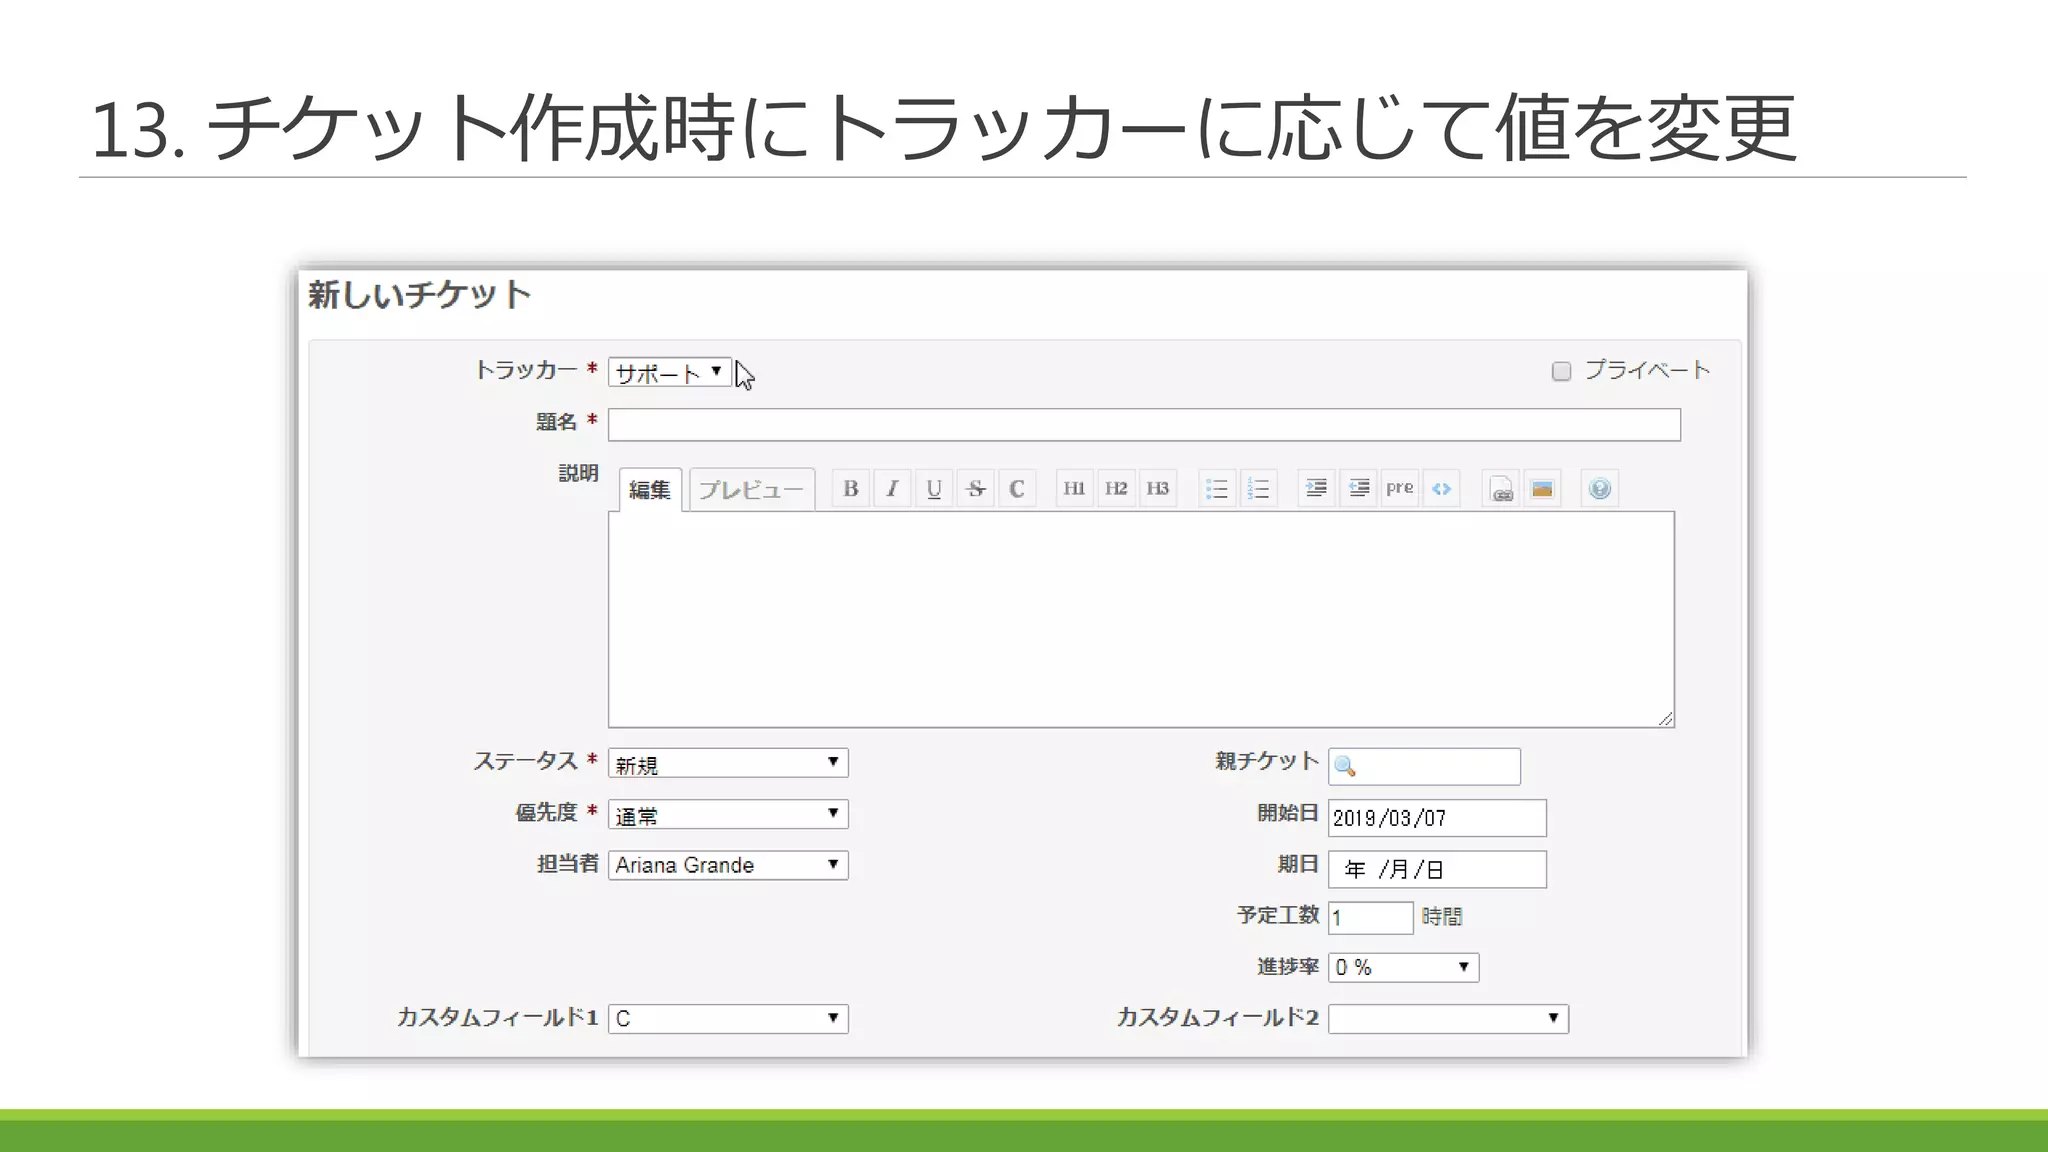This screenshot has width=2048, height=1152.
Task: Open the empty カスタムフィールド2 dropdown
Action: click(1448, 1019)
